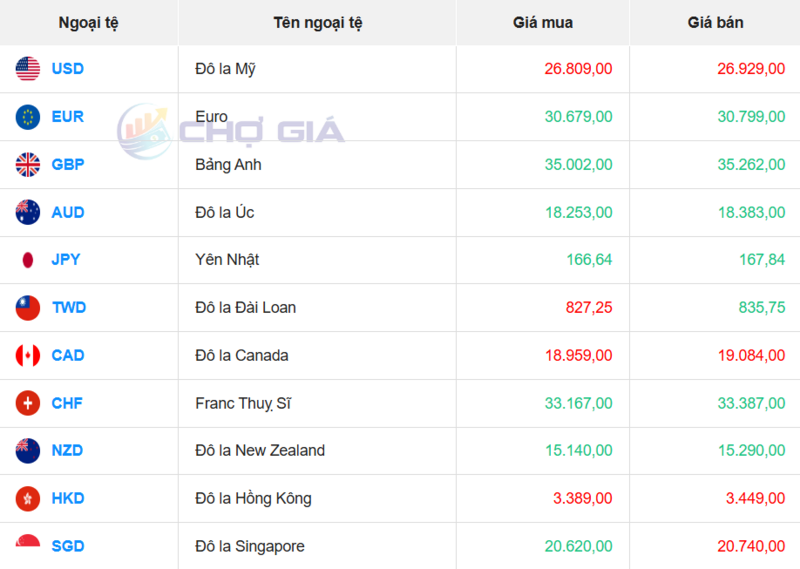Image resolution: width=800 pixels, height=569 pixels.
Task: Click the Chợ Giá watermark logo
Action: [232, 130]
